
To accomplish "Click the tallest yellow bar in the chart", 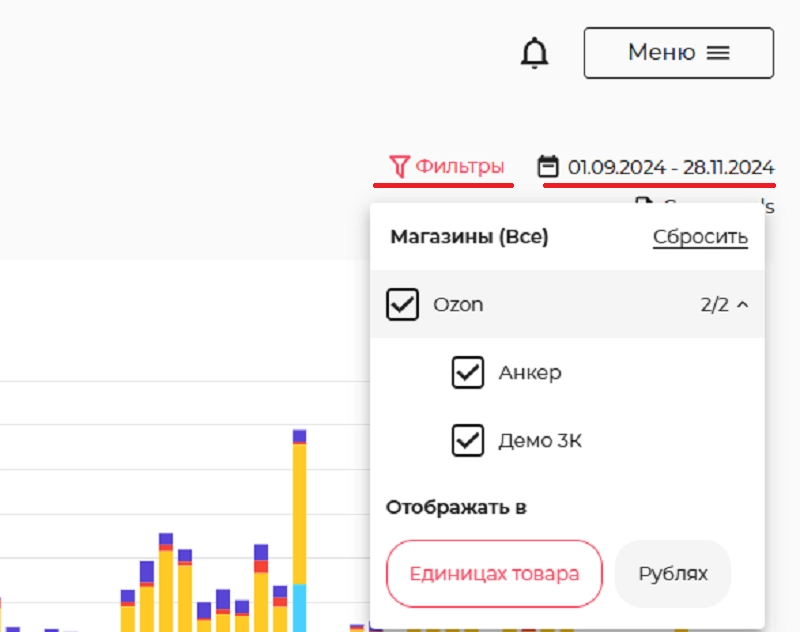I will 299,510.
